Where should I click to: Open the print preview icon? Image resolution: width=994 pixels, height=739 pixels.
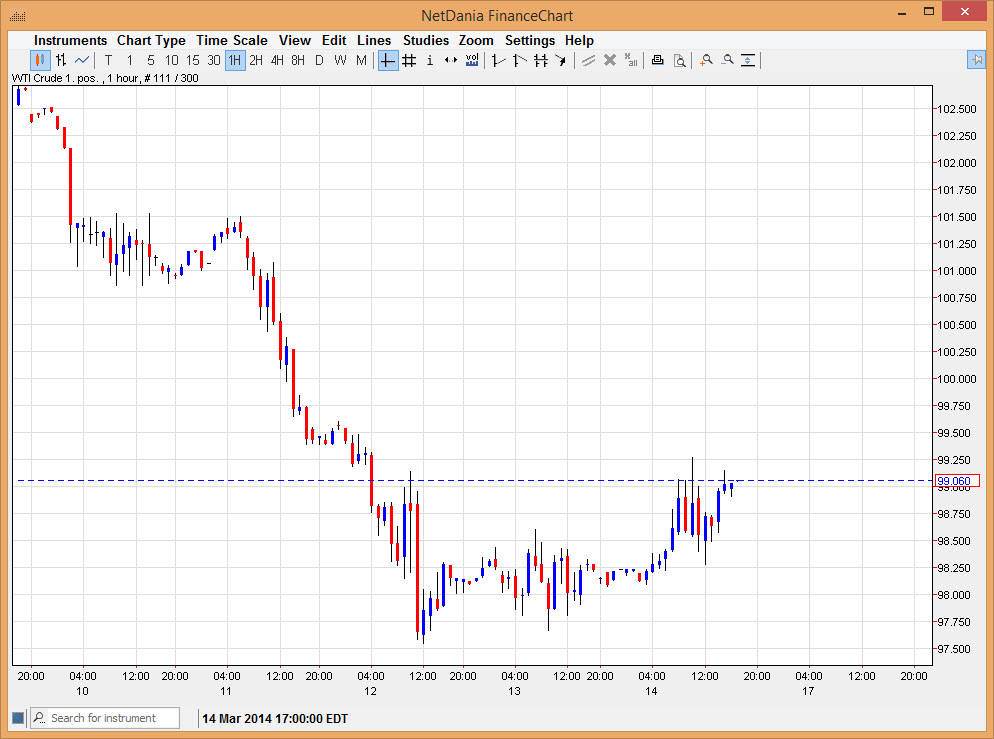pos(679,60)
